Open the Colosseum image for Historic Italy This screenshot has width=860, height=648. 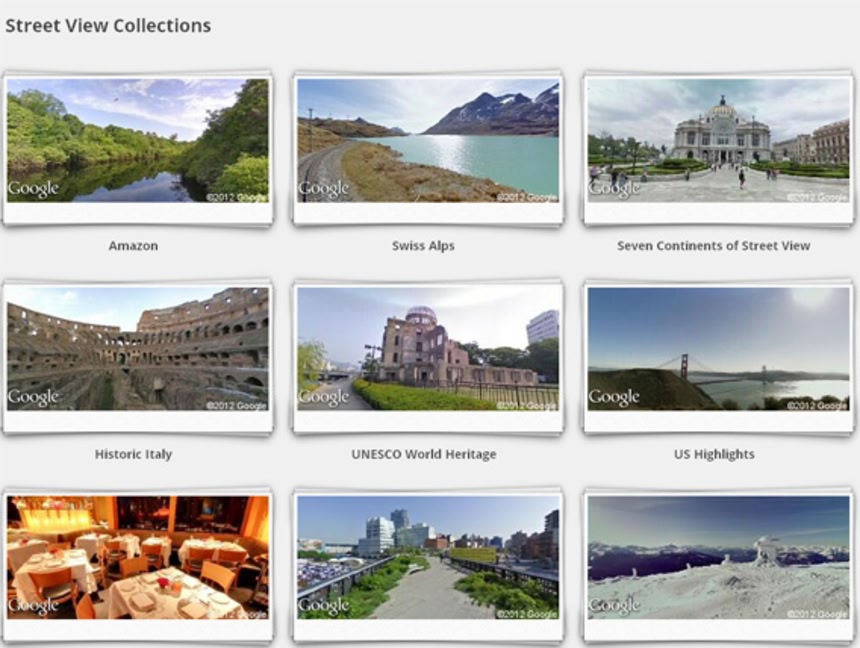[137, 348]
